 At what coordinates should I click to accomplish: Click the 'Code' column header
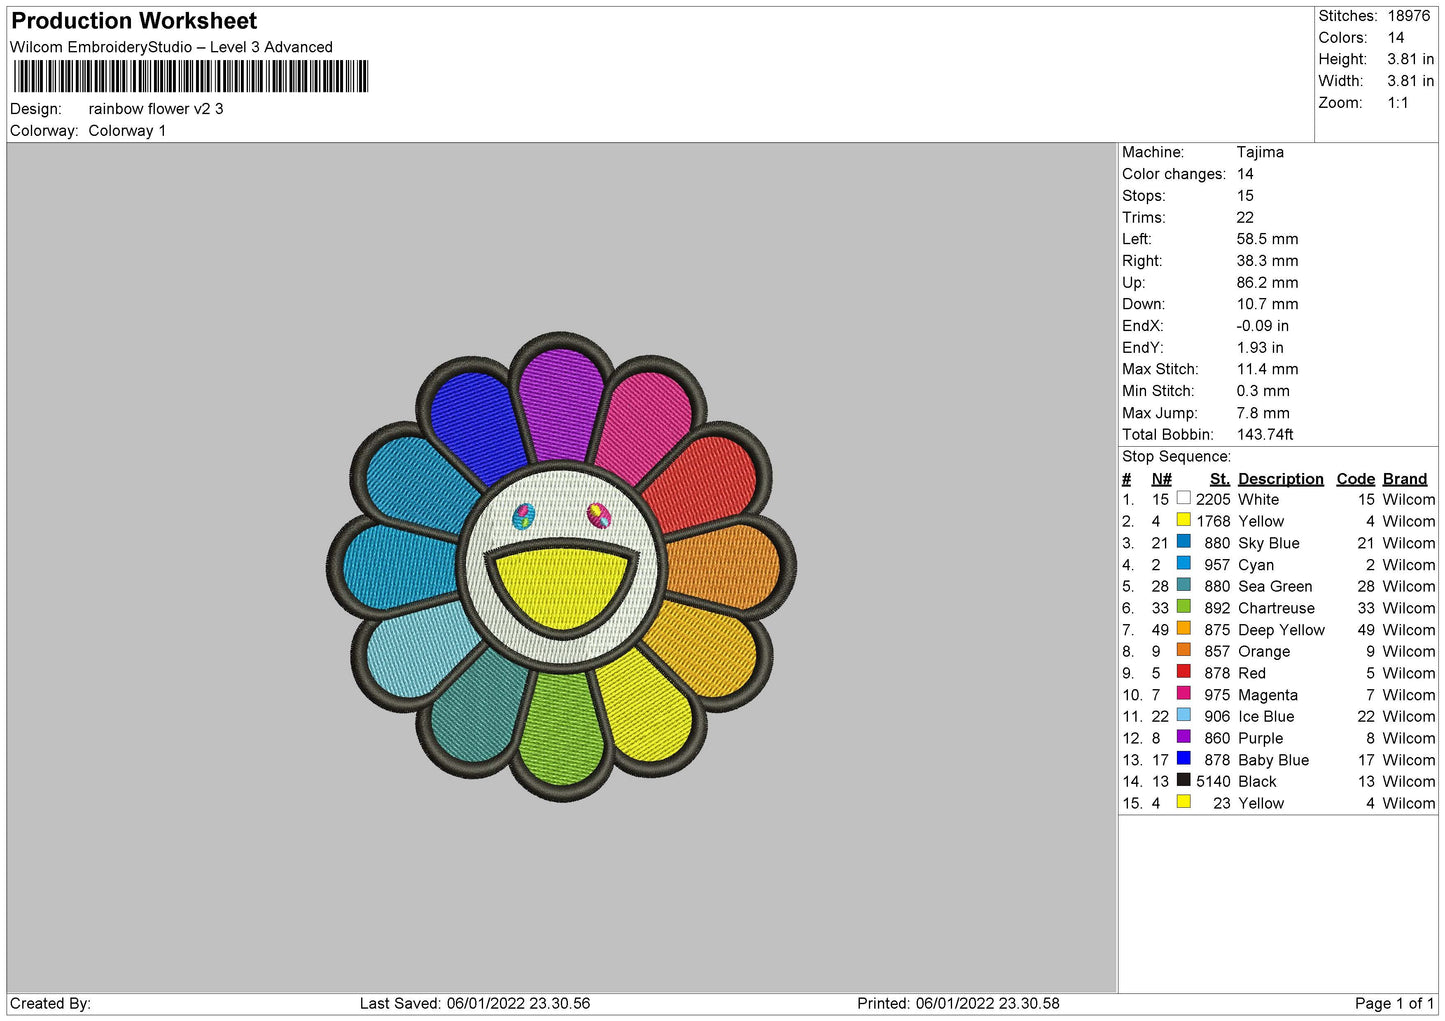pyautogui.click(x=1355, y=479)
